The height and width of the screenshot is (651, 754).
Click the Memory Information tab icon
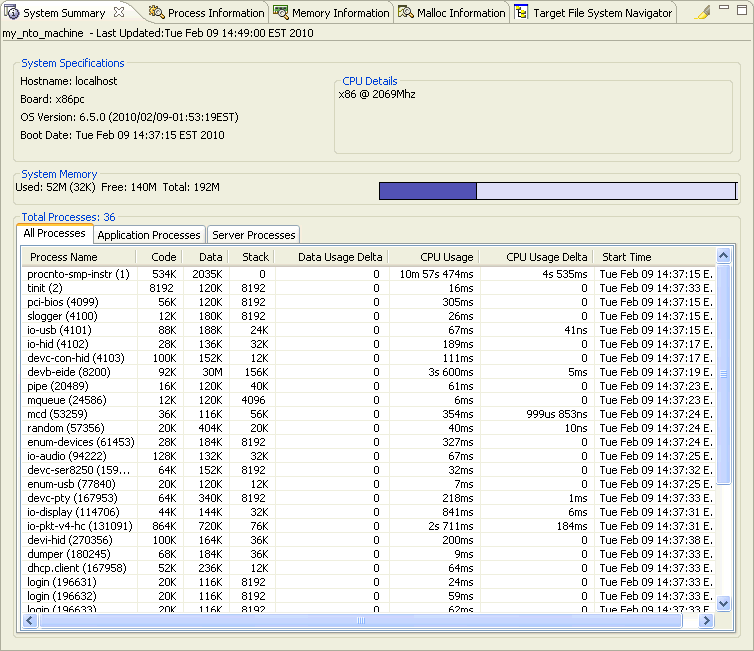pyautogui.click(x=281, y=13)
